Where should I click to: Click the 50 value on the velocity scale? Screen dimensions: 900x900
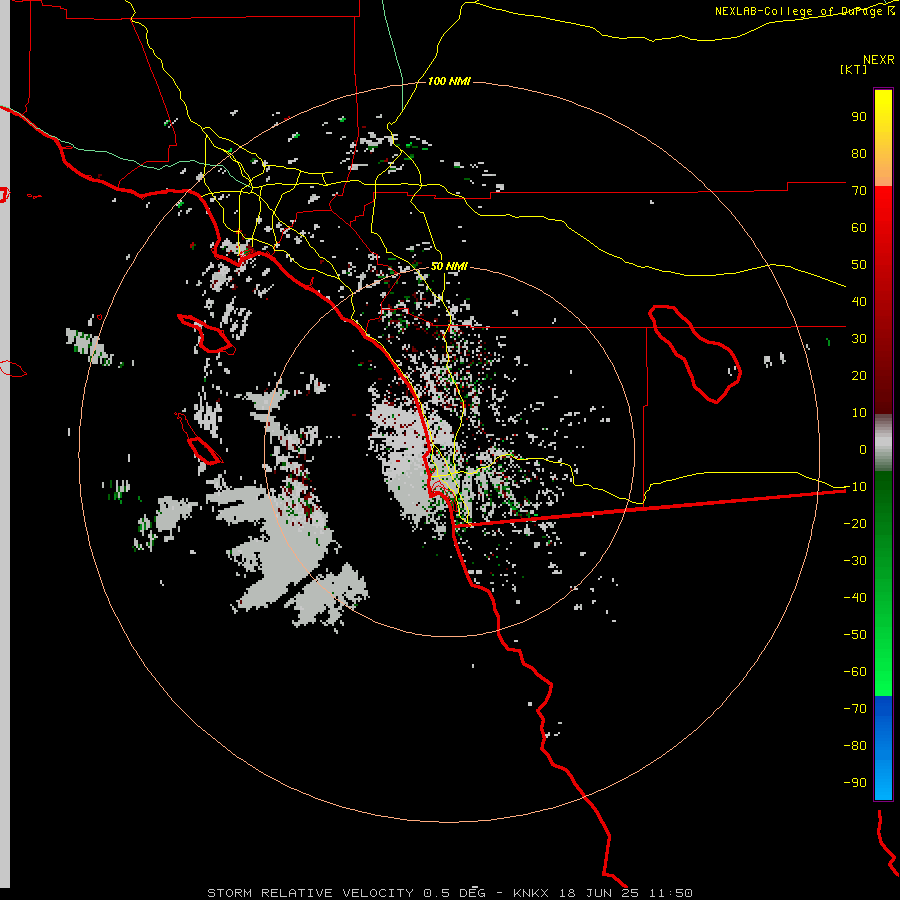pyautogui.click(x=859, y=265)
